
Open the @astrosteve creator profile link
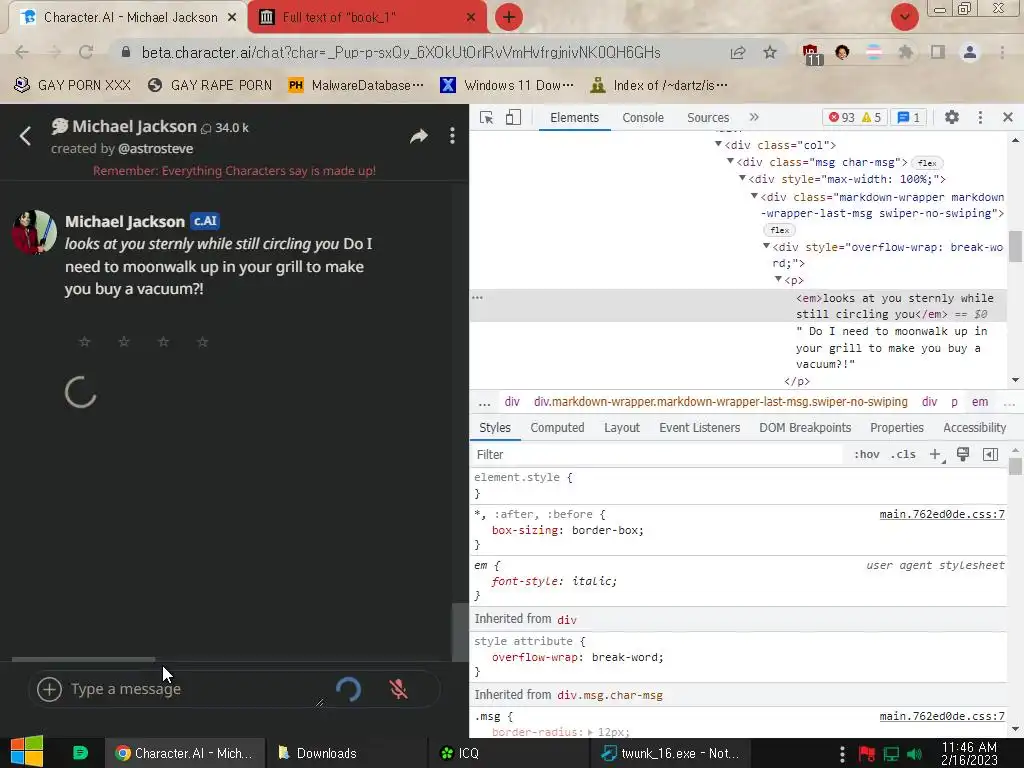coord(155,149)
